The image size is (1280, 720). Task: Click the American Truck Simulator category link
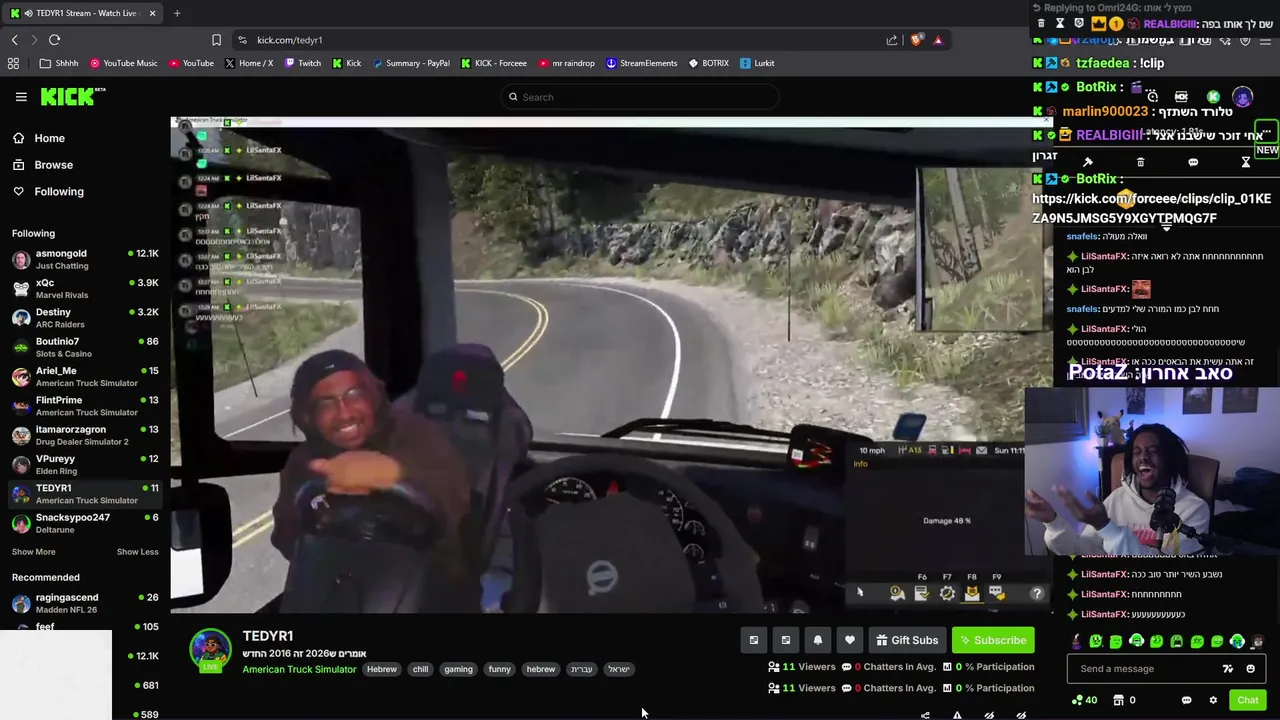(x=299, y=669)
